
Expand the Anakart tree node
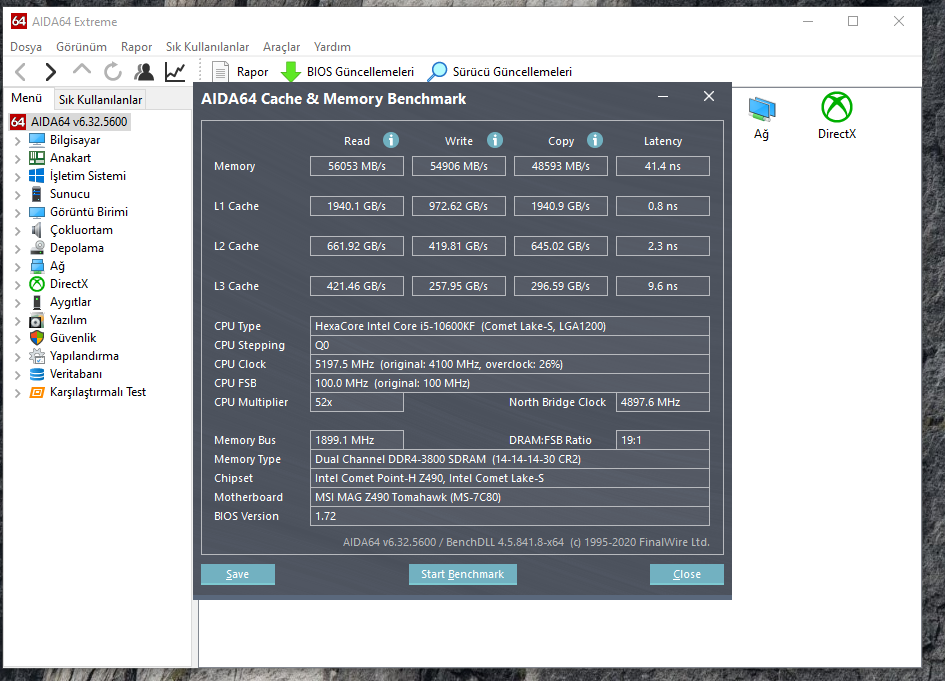[x=18, y=159]
